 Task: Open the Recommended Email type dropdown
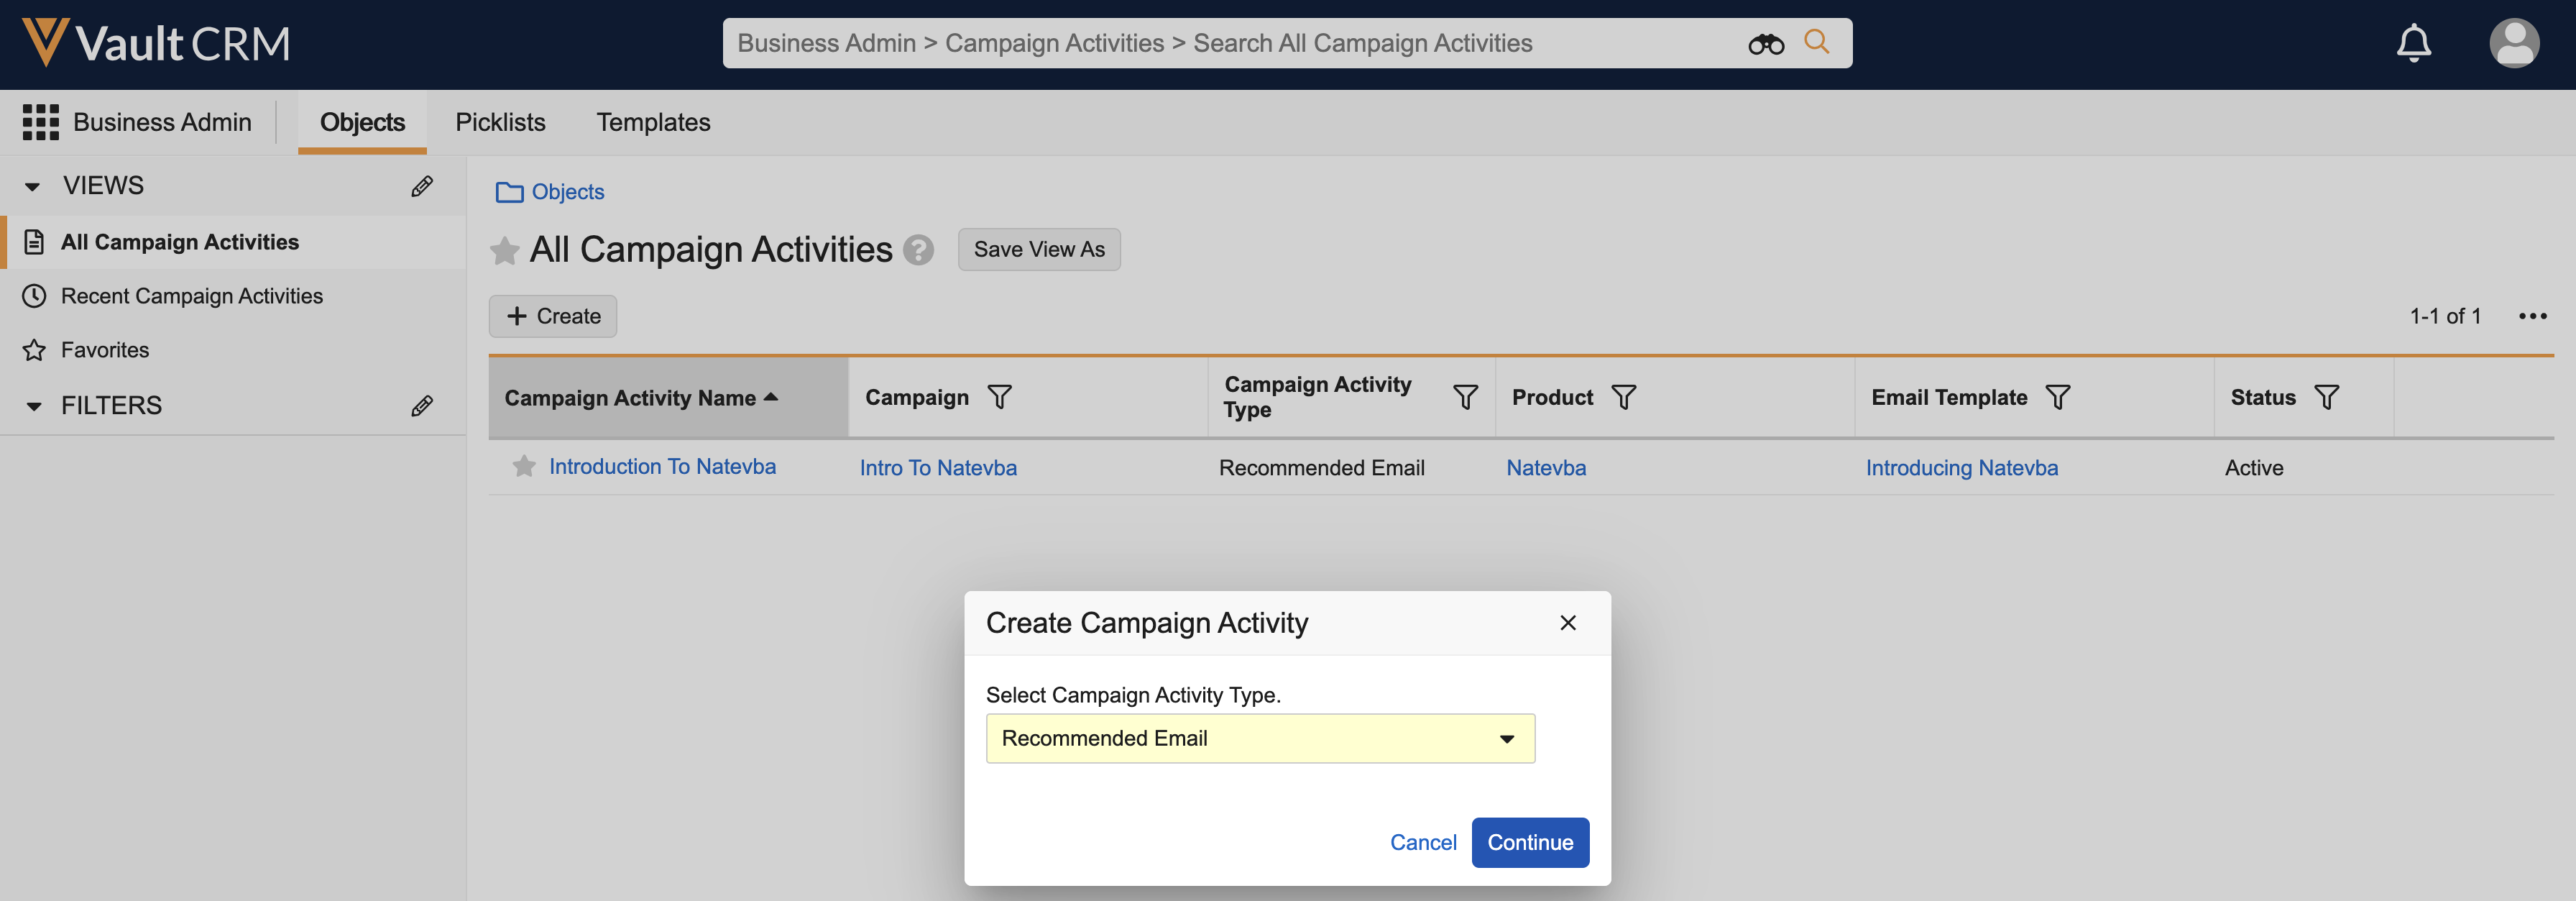coord(1260,738)
